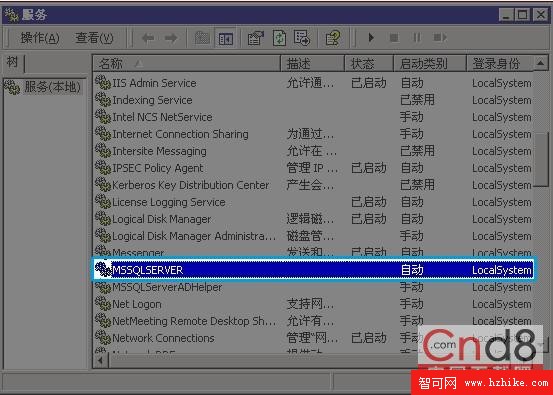Click the horizontal scrollbar left arrow
The width and height of the screenshot is (553, 395).
click(x=101, y=360)
